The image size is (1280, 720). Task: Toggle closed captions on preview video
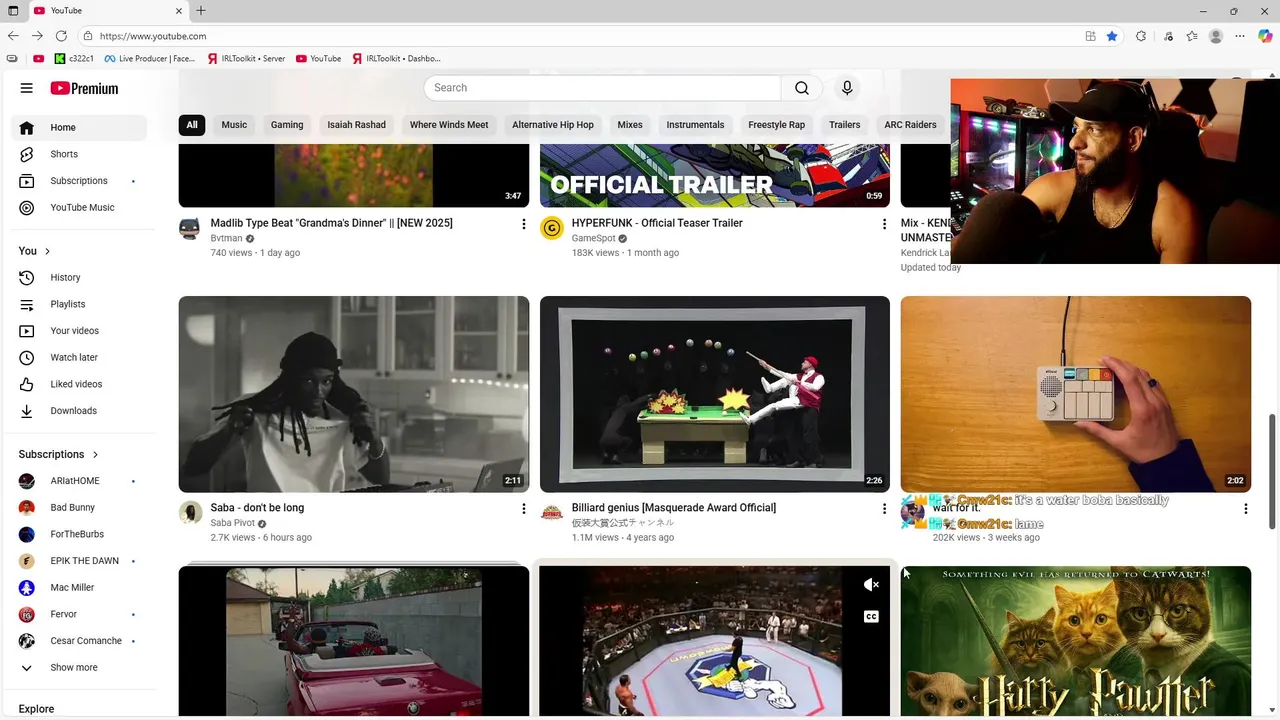point(871,617)
